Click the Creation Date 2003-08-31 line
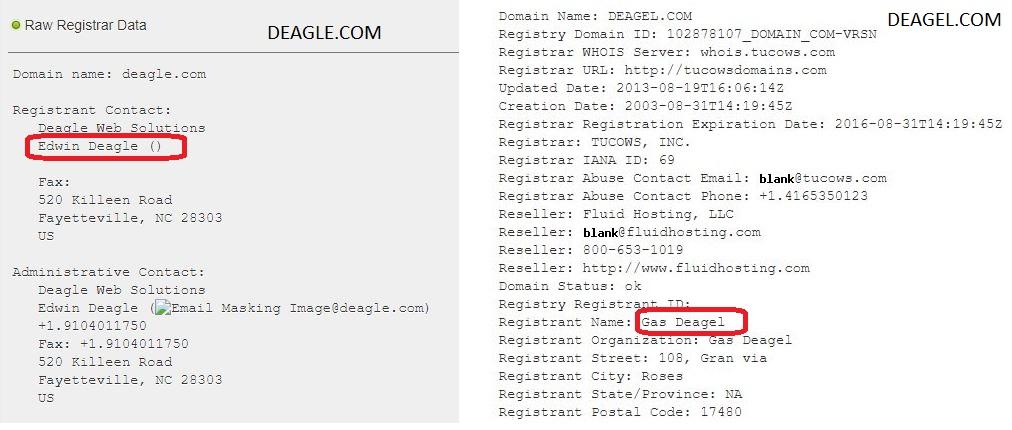 (645, 107)
